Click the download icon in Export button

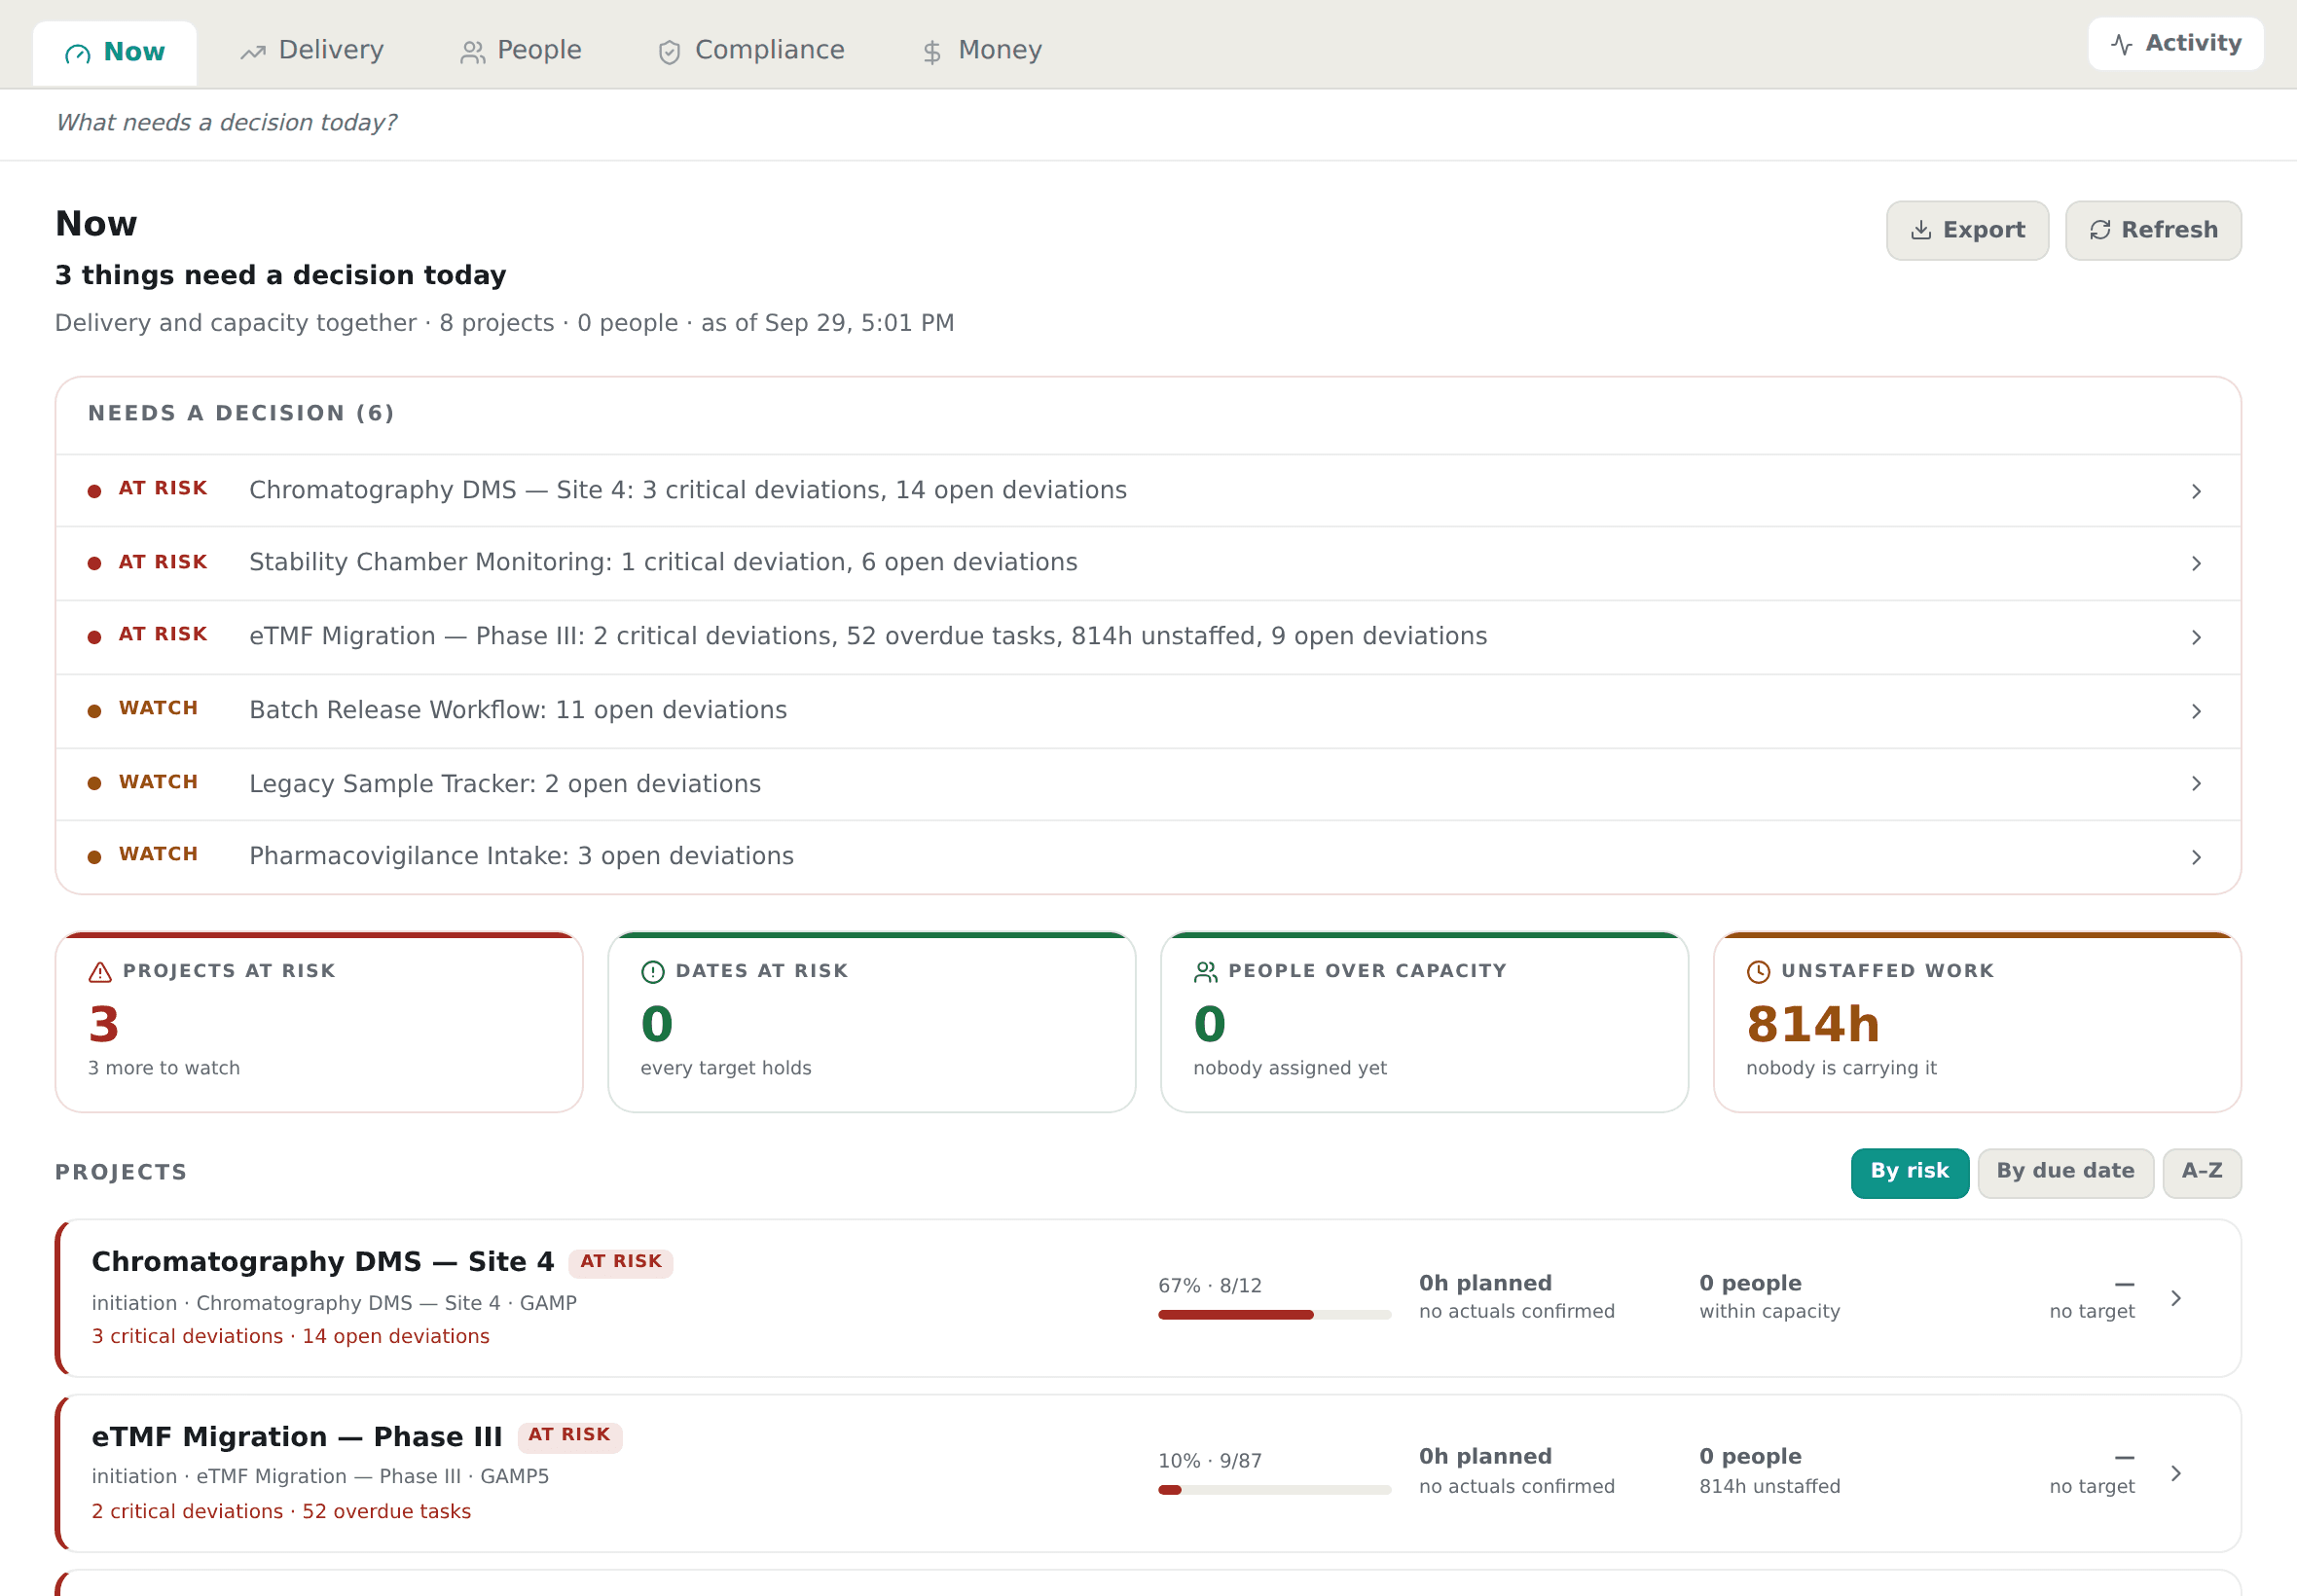coord(1921,230)
